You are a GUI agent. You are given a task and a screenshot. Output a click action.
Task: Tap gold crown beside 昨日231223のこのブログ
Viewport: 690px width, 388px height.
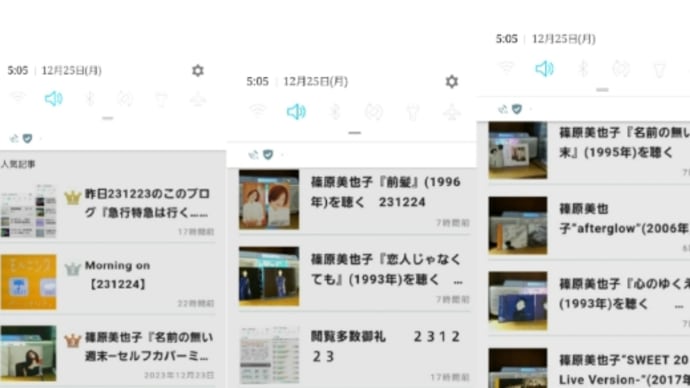pyautogui.click(x=73, y=198)
